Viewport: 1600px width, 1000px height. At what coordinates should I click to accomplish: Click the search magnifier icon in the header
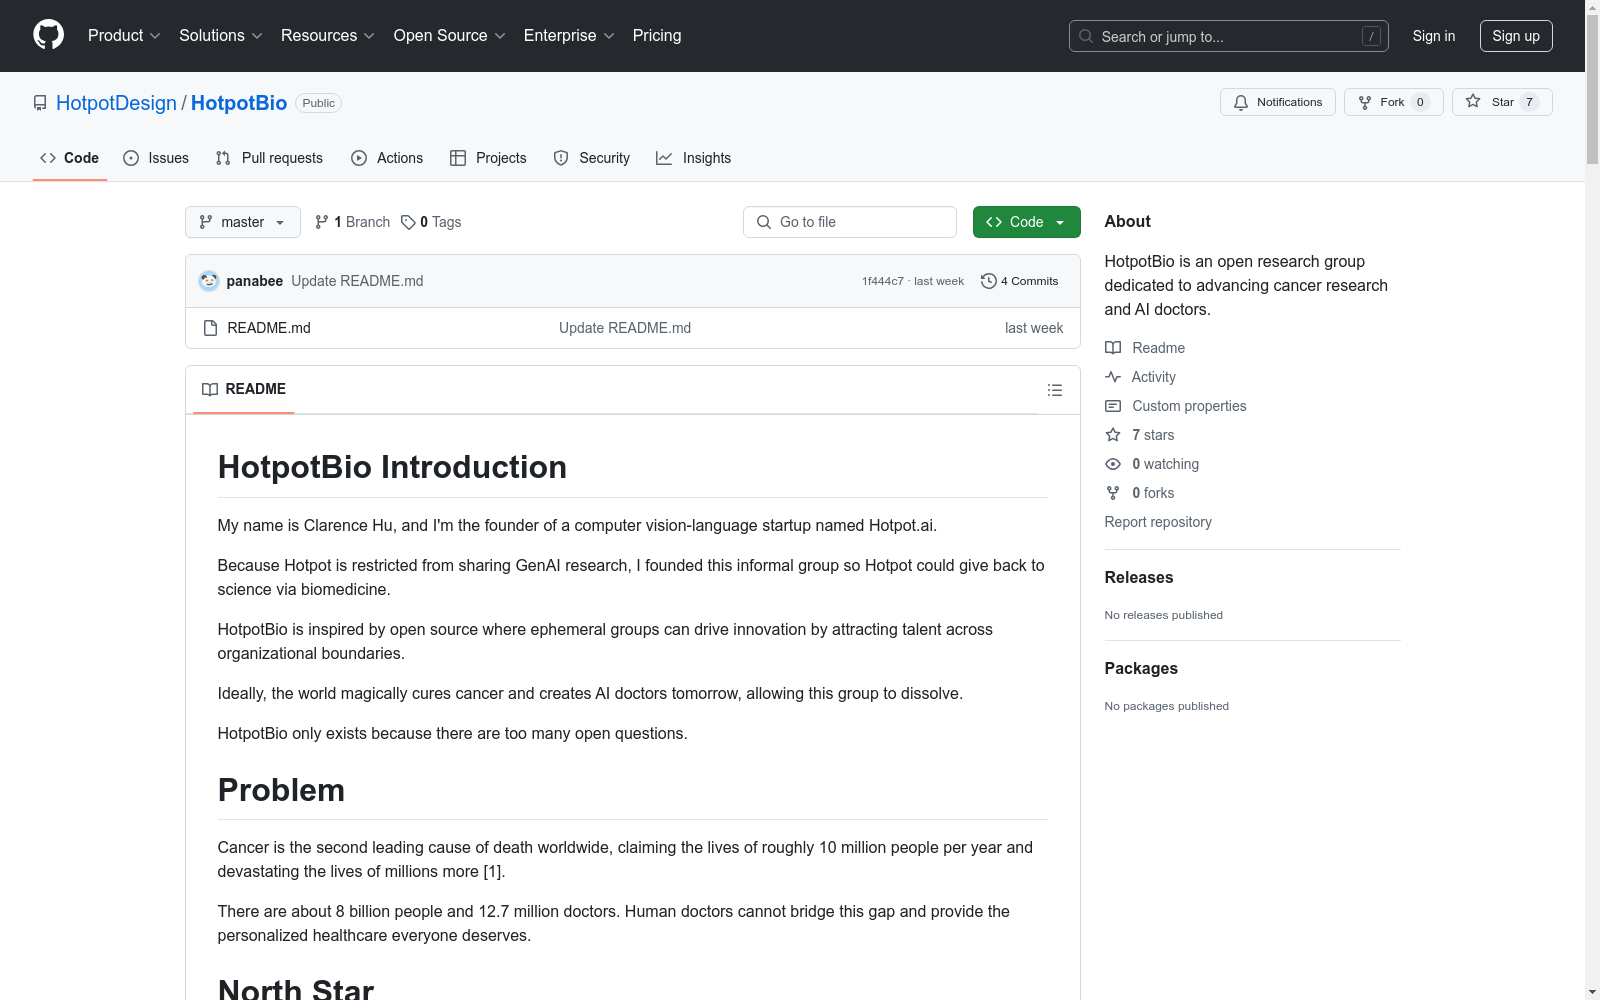pos(1086,36)
